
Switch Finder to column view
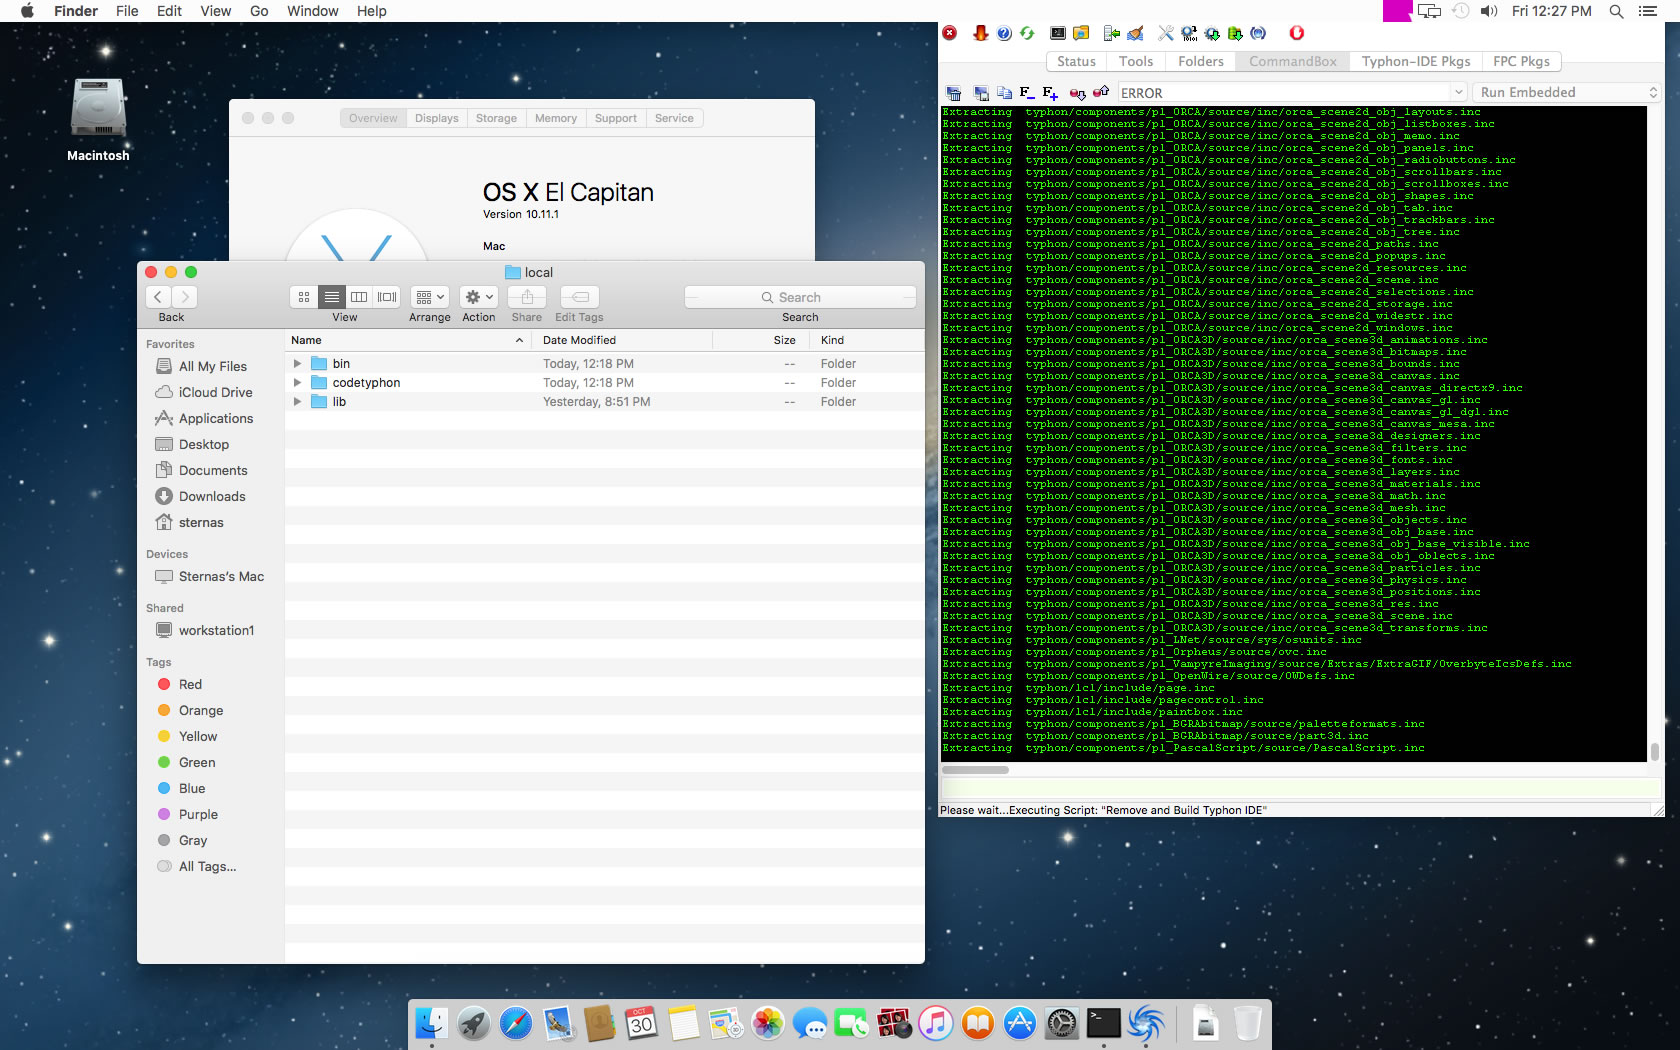[359, 297]
